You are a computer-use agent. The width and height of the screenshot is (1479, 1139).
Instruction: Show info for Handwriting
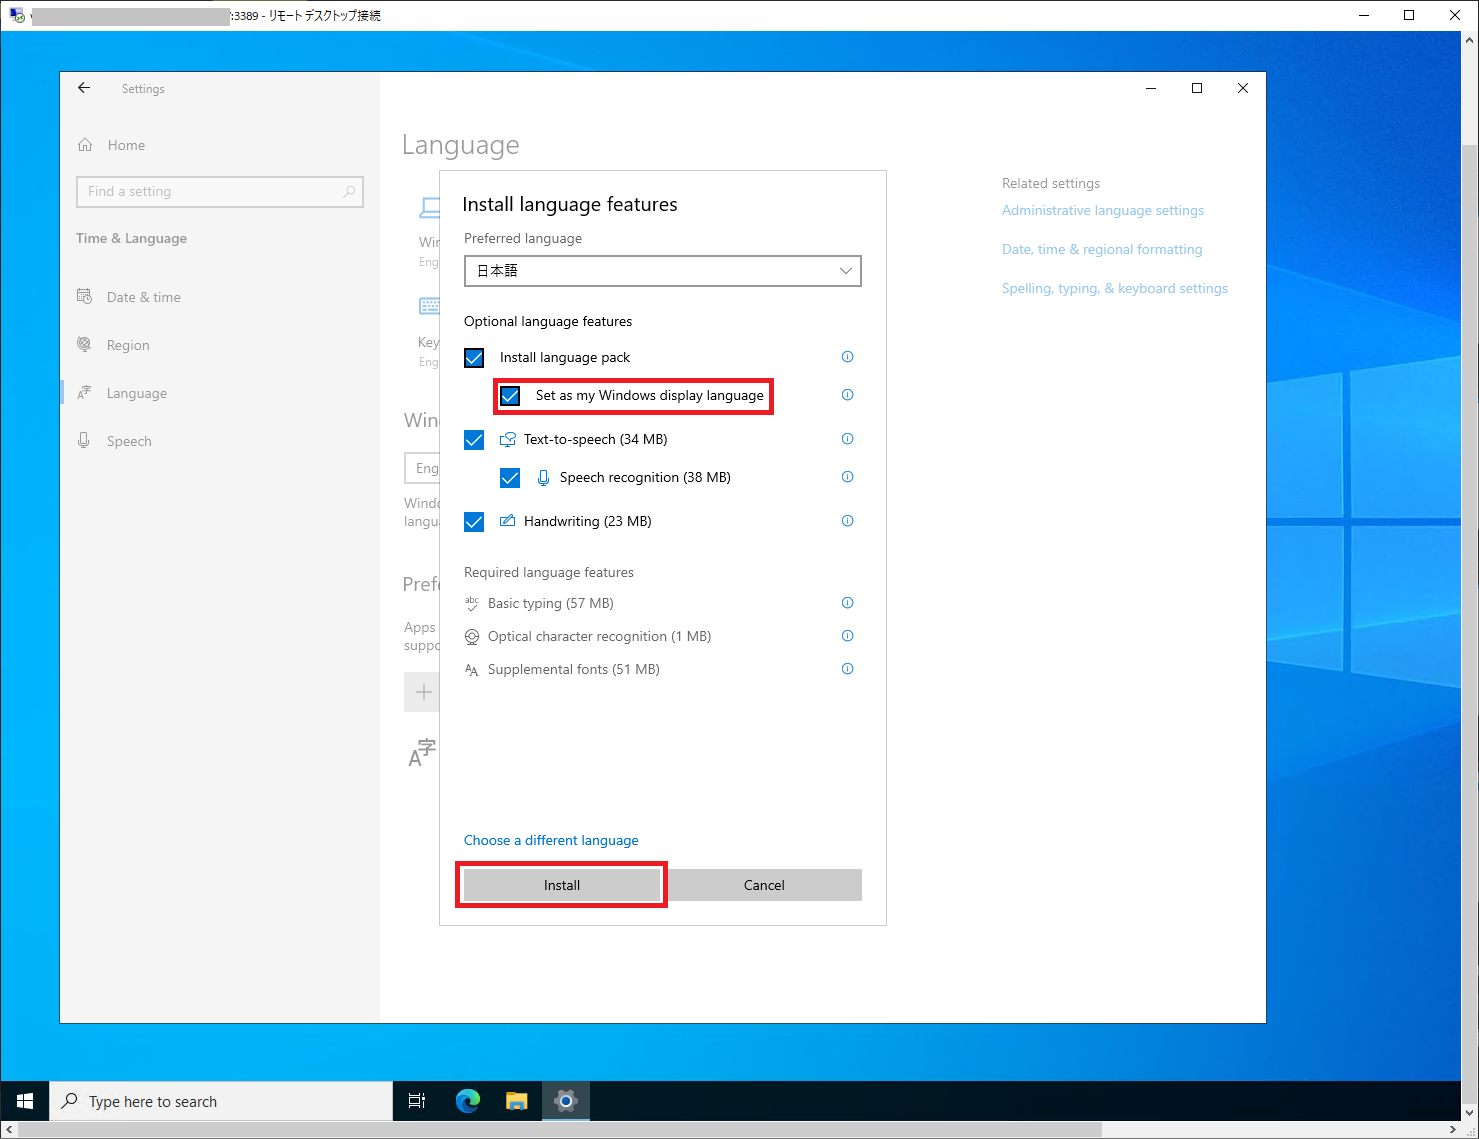(847, 521)
